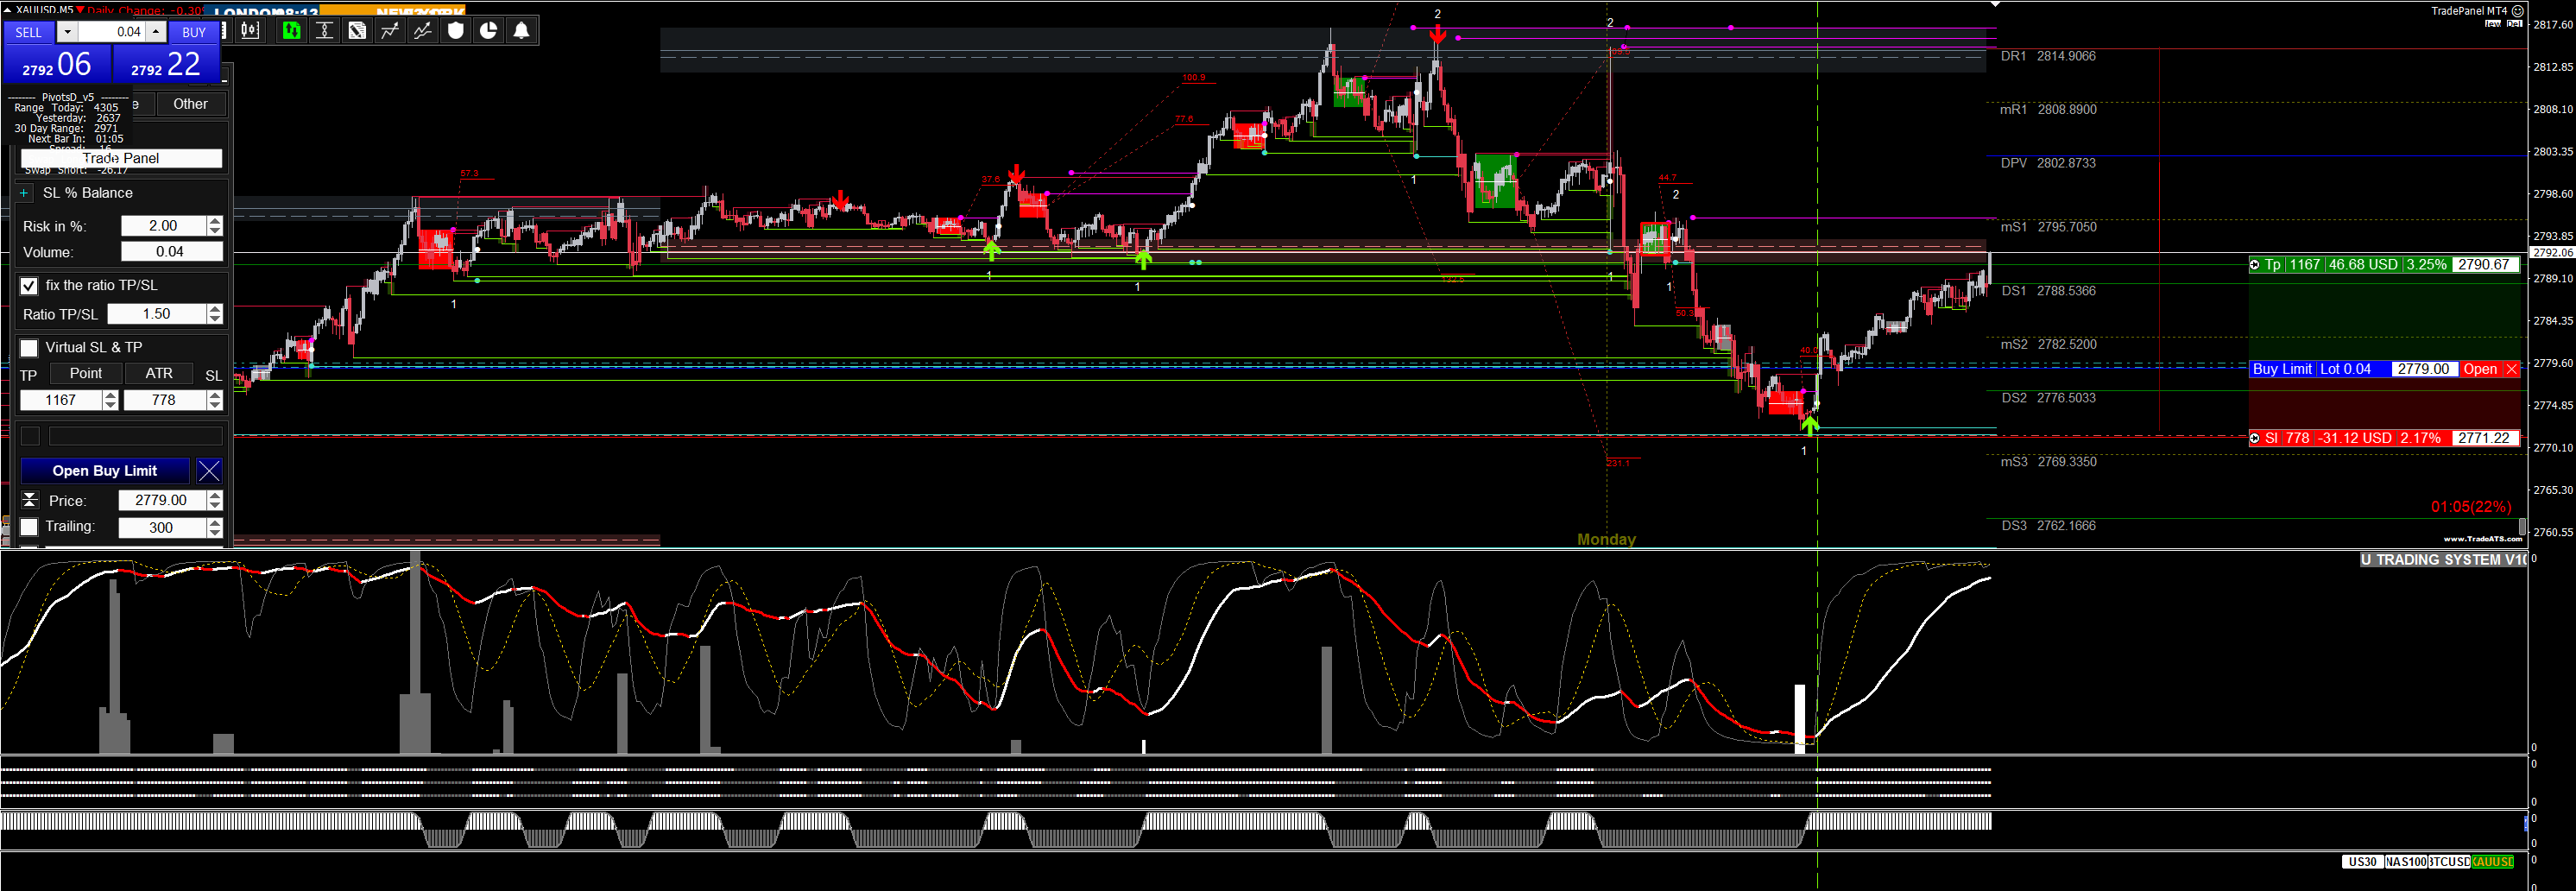This screenshot has width=2576, height=891.
Task: Click the red Open button on chart order
Action: pos(2480,369)
